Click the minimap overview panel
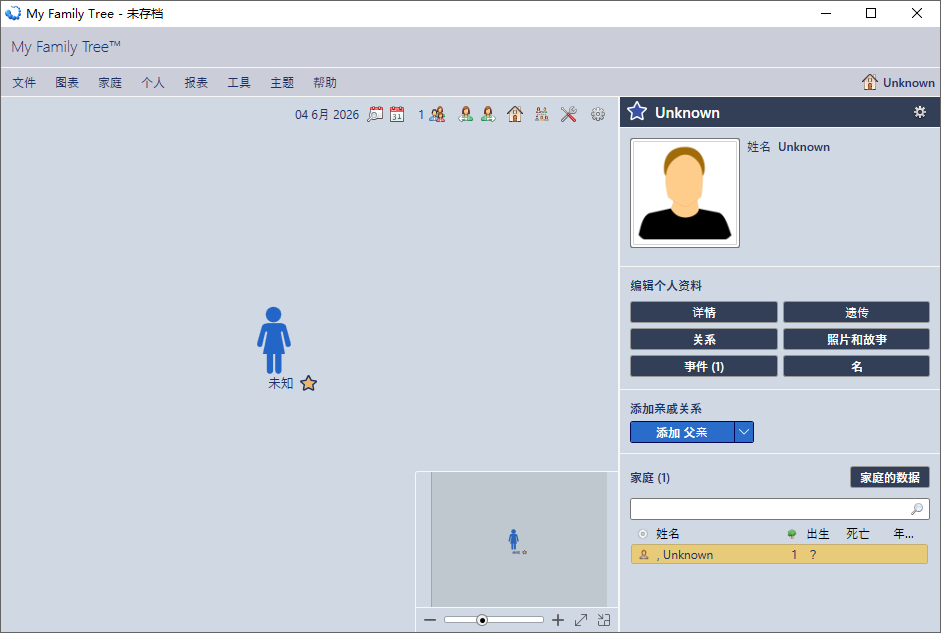 519,539
